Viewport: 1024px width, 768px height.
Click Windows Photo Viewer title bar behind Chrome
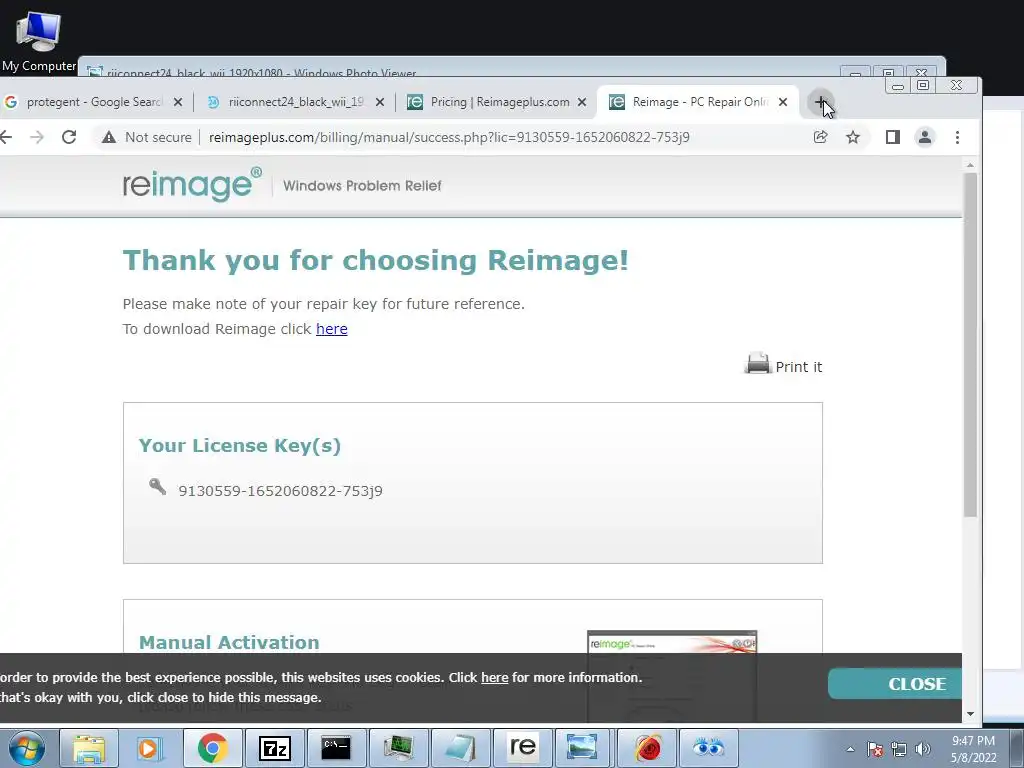tap(457, 68)
